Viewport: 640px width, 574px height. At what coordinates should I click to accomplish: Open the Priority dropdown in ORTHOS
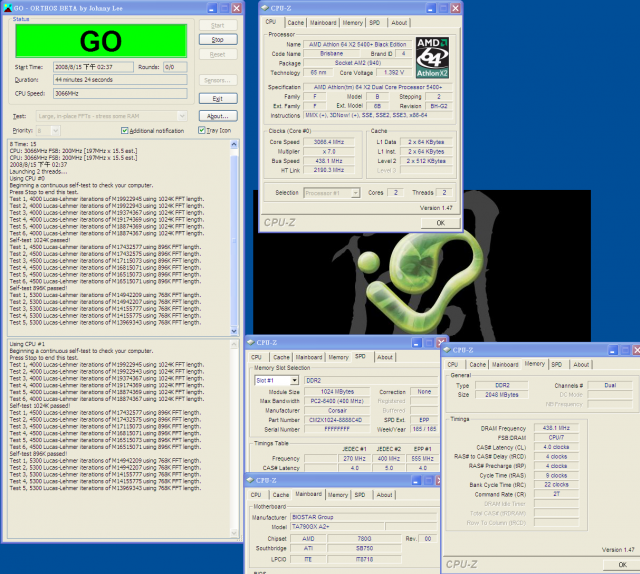point(56,131)
